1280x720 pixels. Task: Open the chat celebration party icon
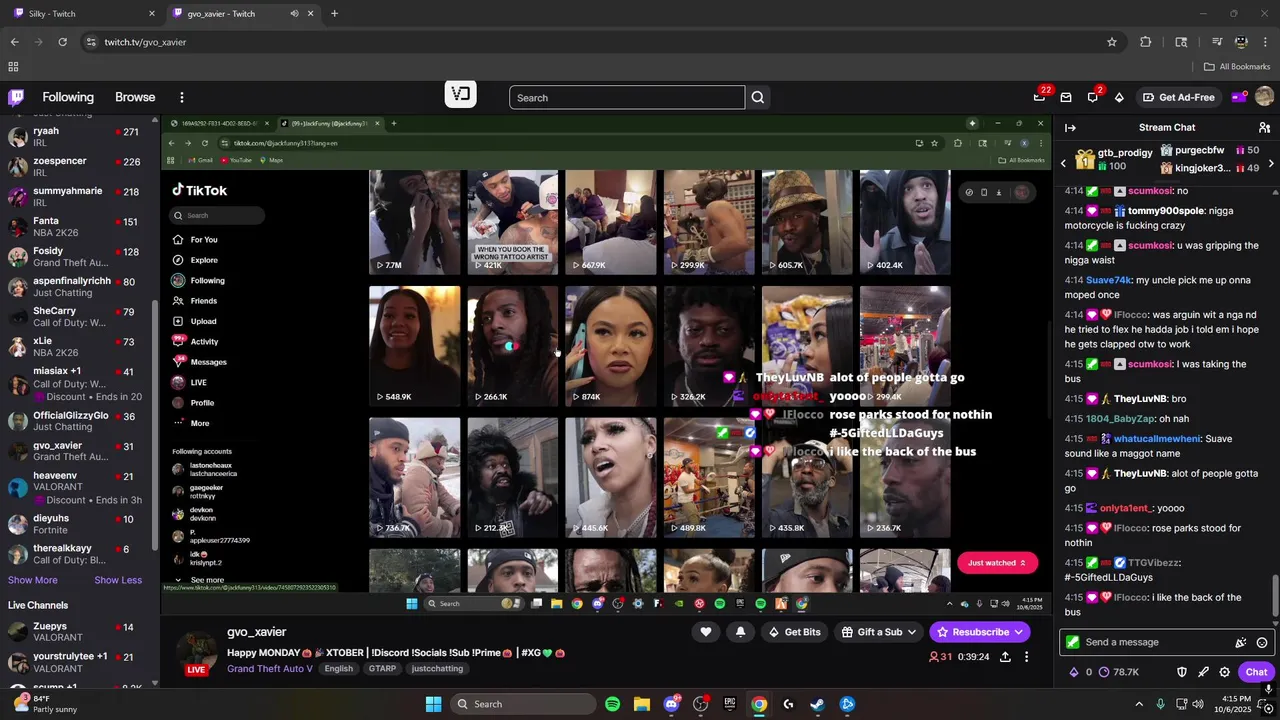(1241, 642)
